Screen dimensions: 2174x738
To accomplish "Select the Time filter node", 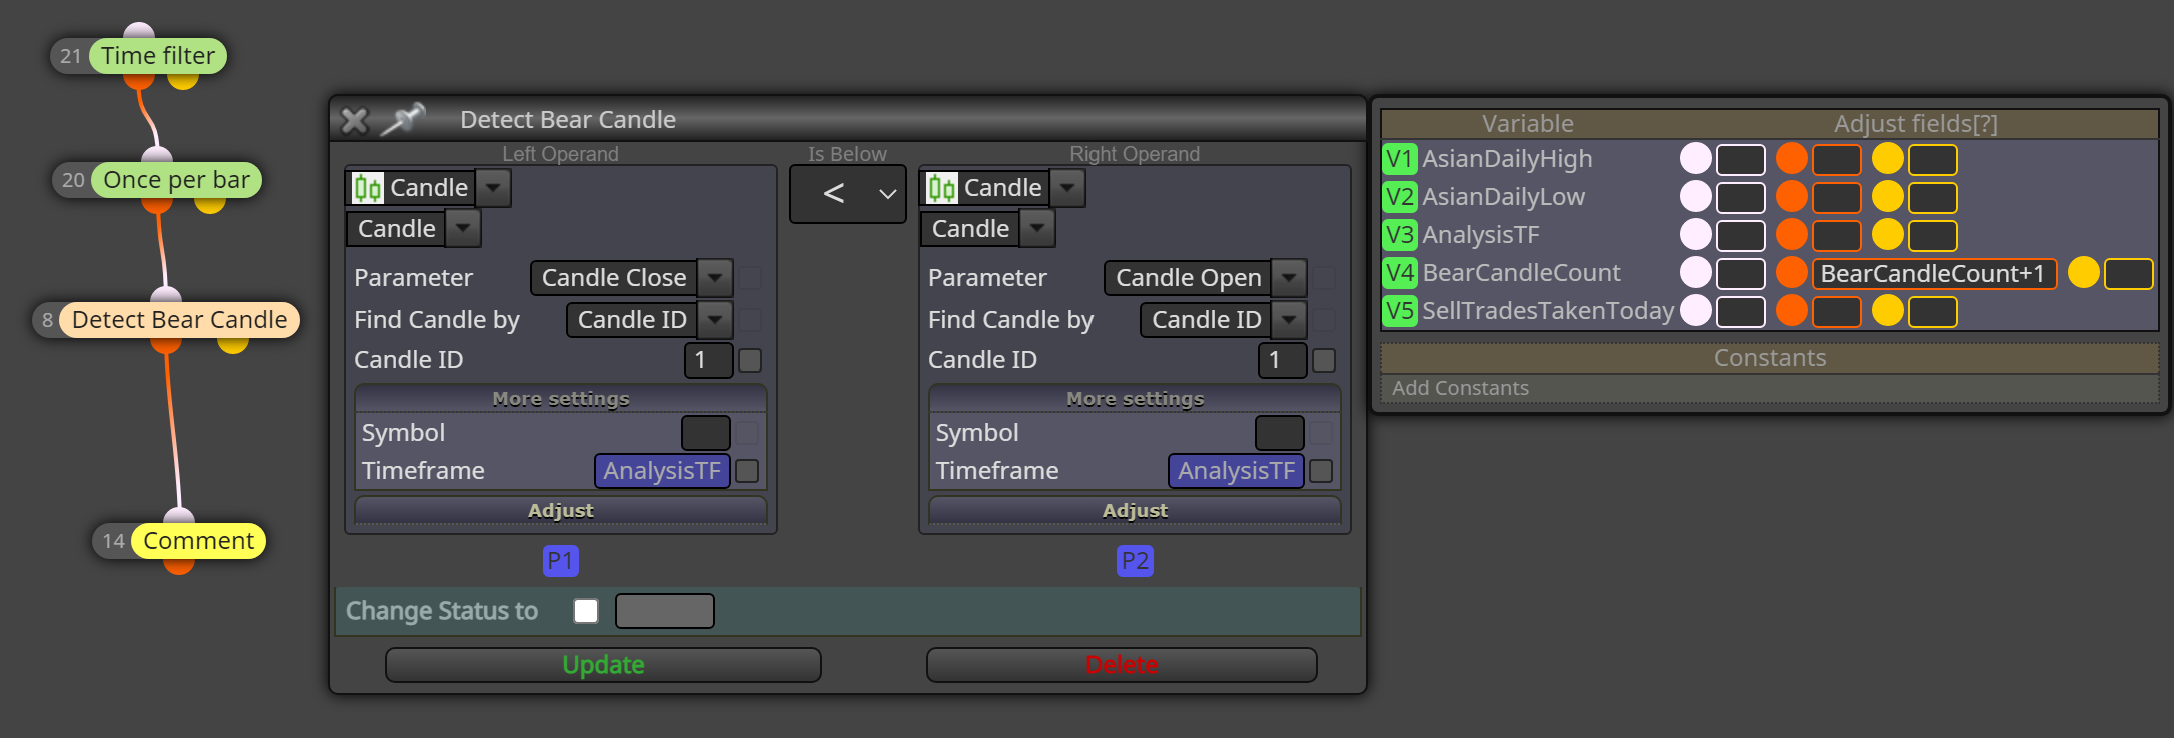I will coord(158,56).
